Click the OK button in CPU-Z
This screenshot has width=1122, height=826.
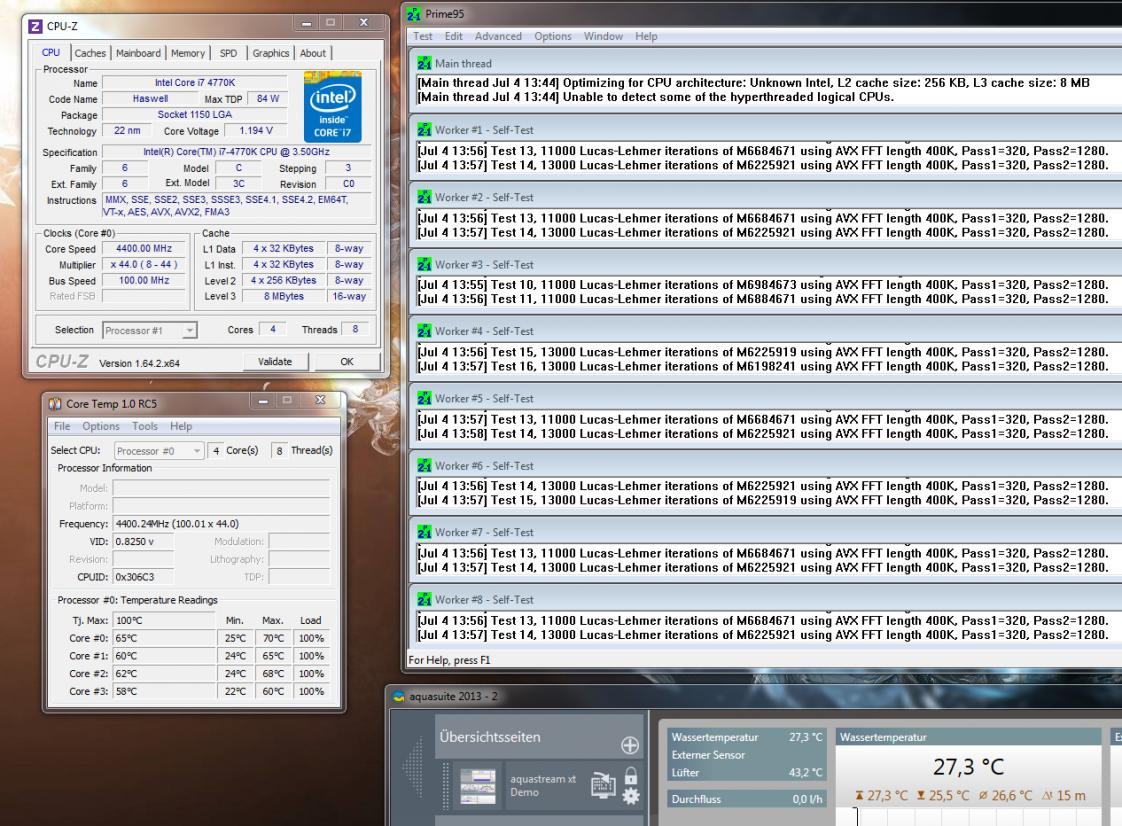(x=347, y=361)
